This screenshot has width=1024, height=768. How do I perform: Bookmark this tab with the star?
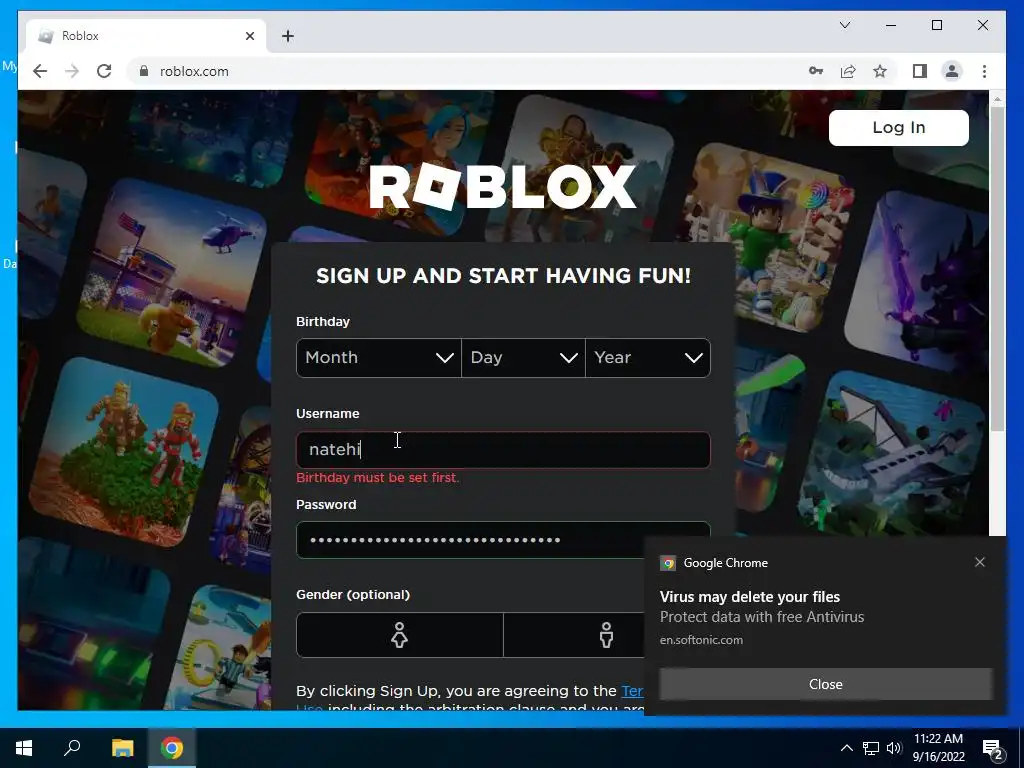[x=880, y=71]
